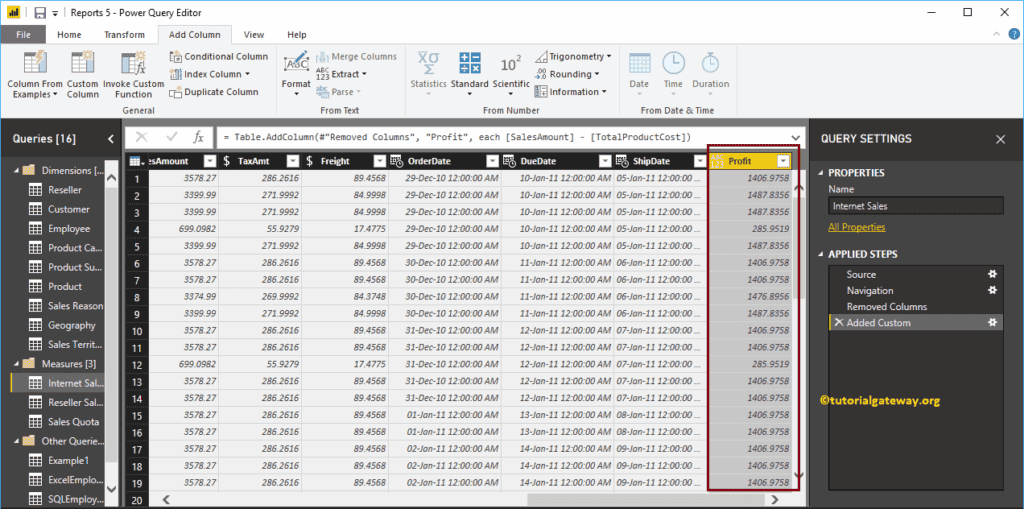Viewport: 1024px width, 509px height.
Task: Open settings gear for Source step
Action: pos(993,274)
